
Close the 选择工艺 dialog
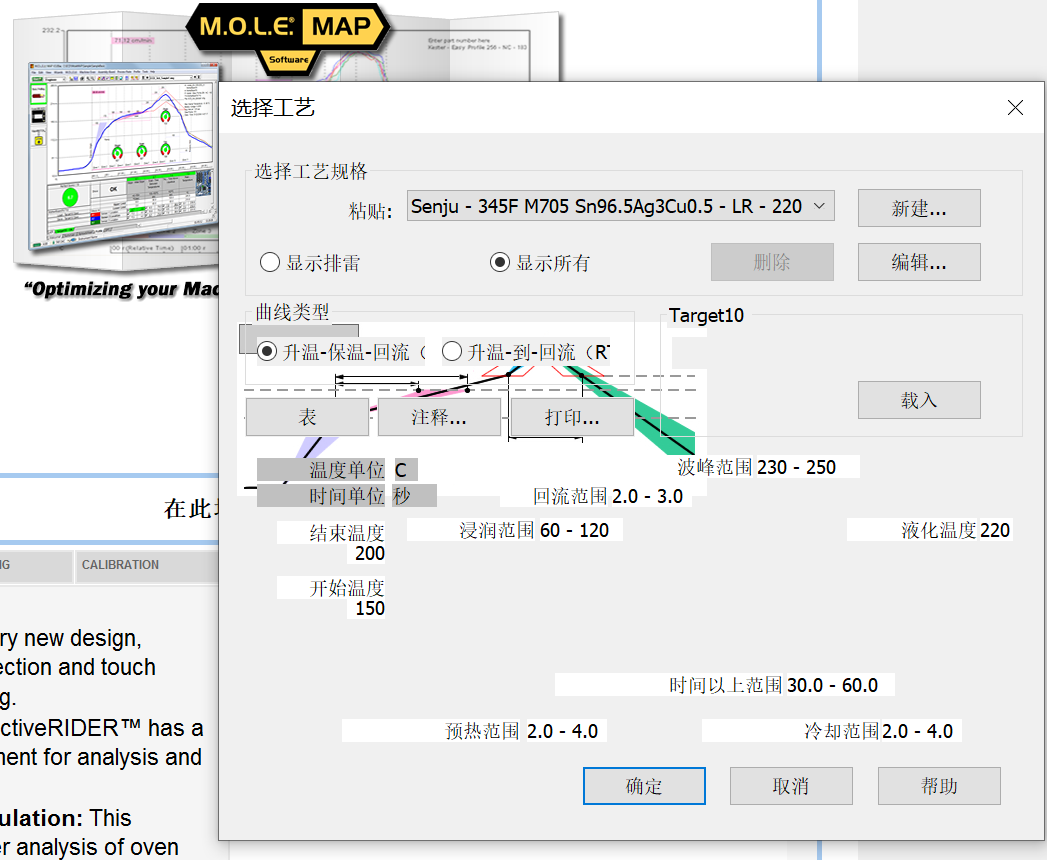(x=1015, y=108)
